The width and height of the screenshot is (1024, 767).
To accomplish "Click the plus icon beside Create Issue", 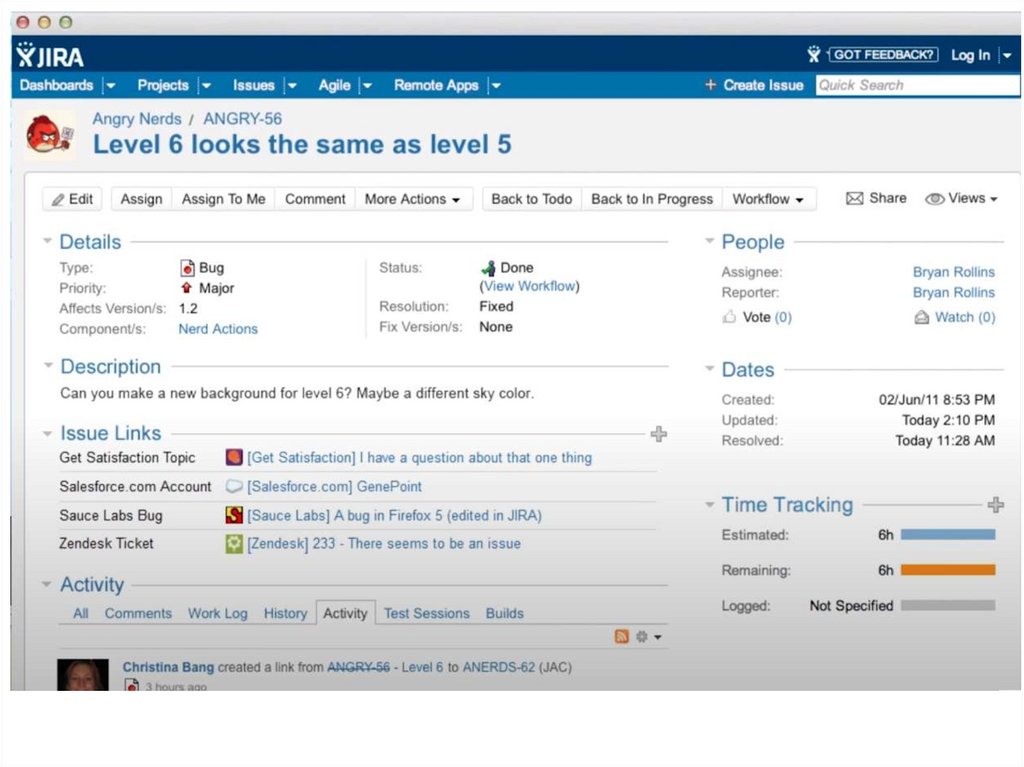I will [x=711, y=85].
